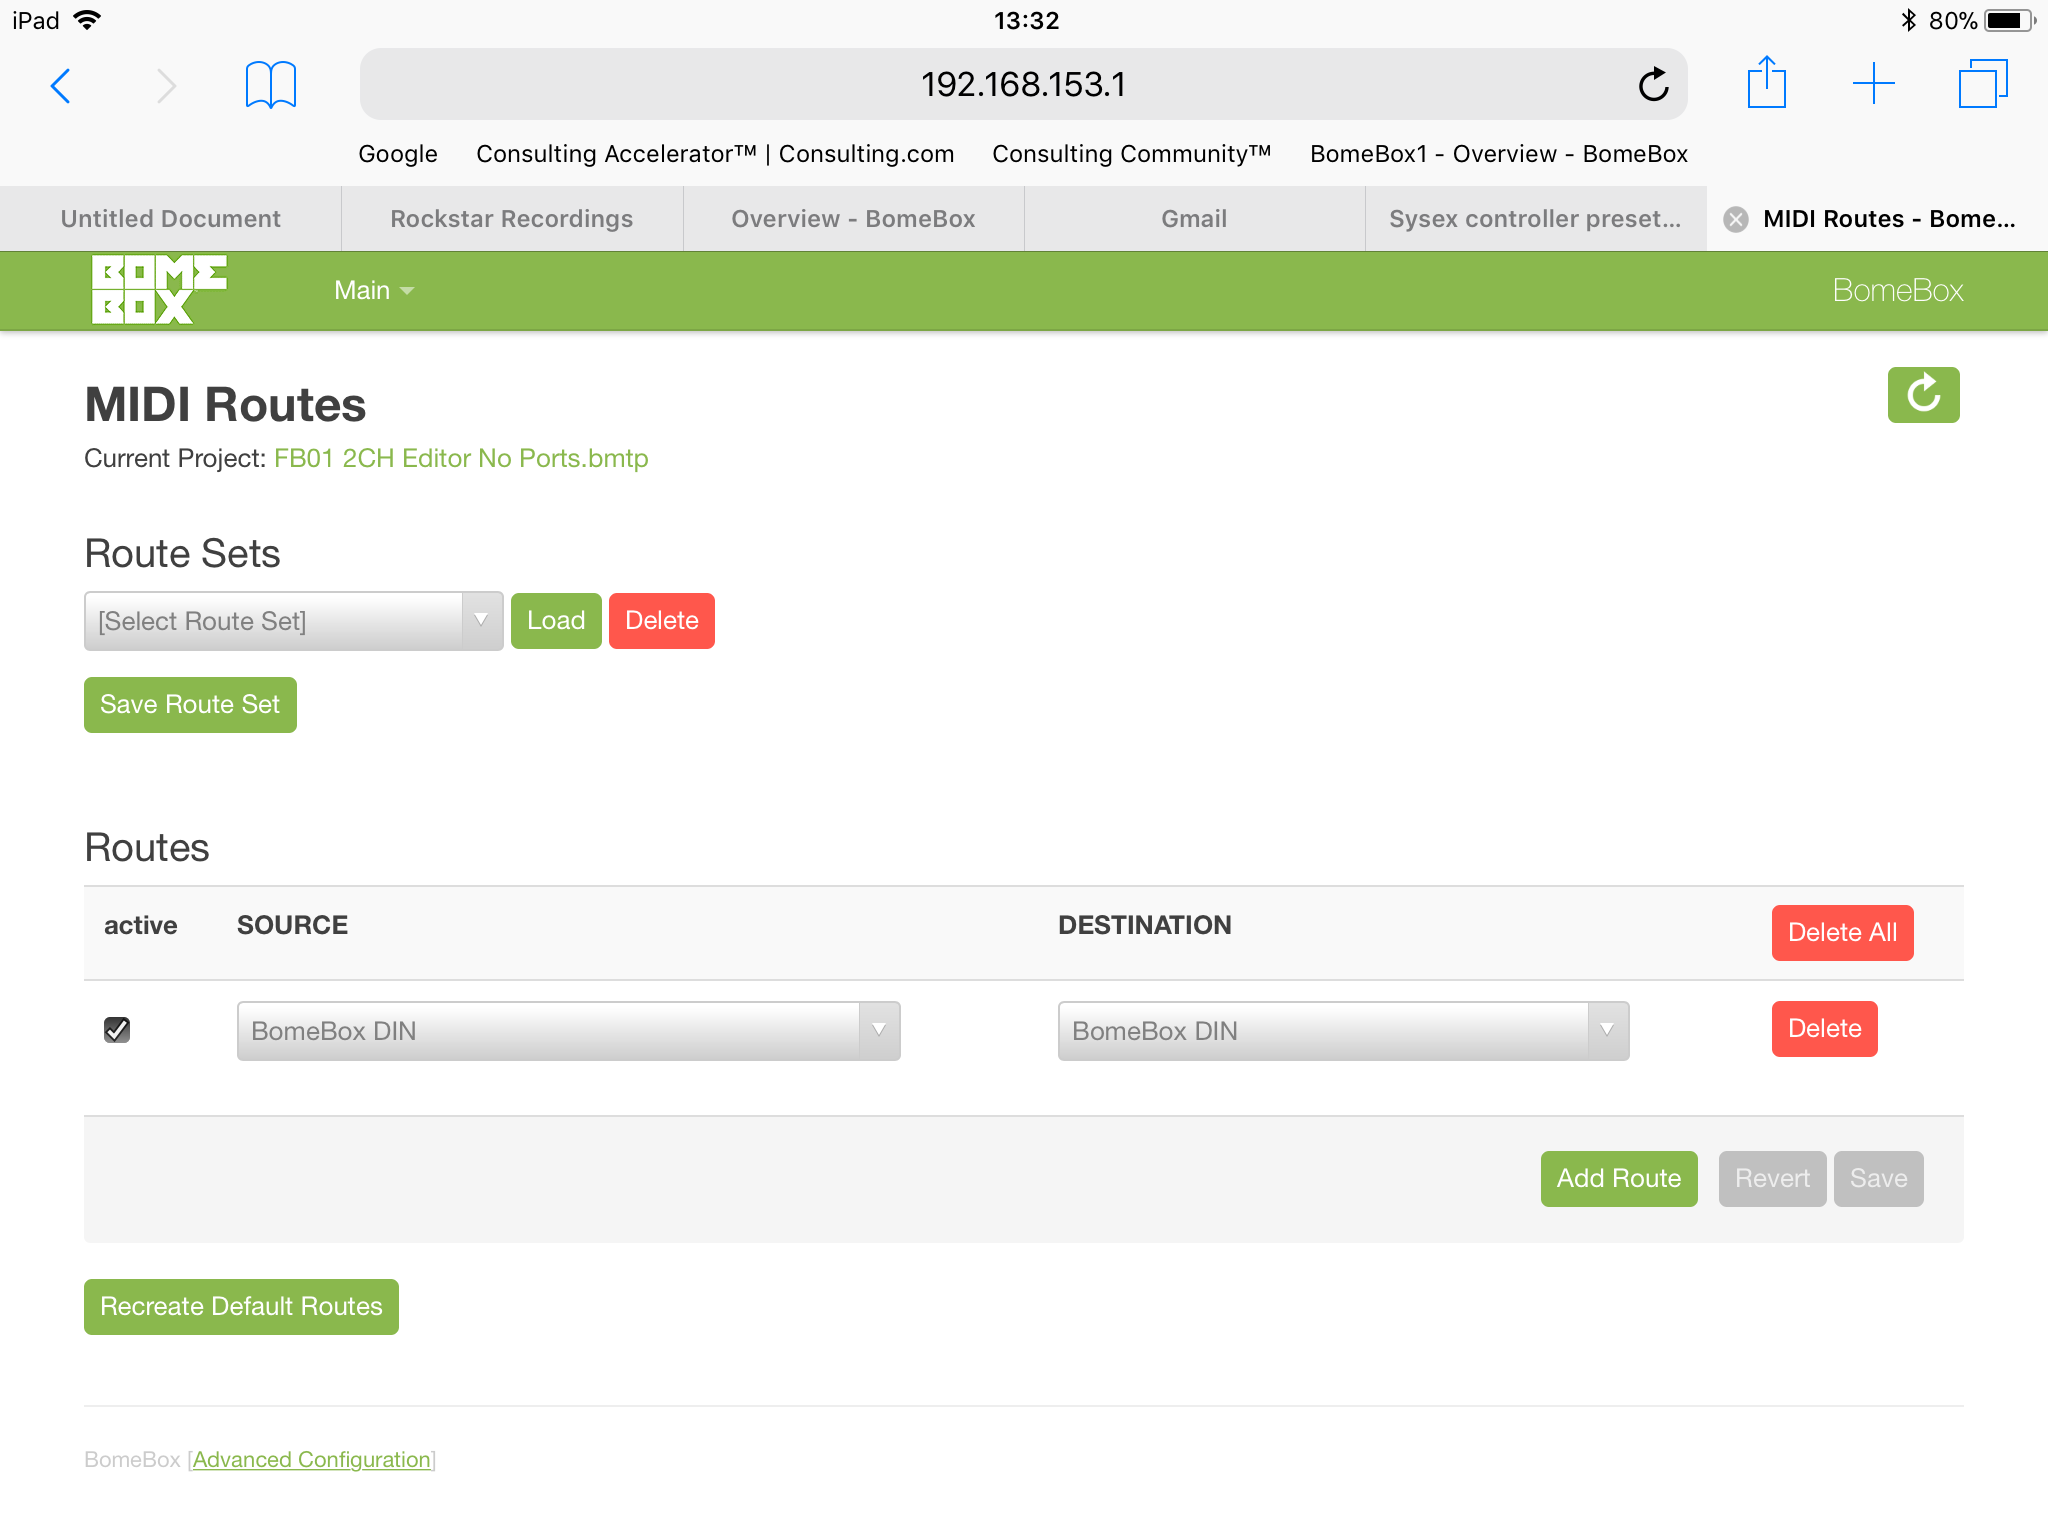
Task: Click the Load route set button
Action: coord(556,621)
